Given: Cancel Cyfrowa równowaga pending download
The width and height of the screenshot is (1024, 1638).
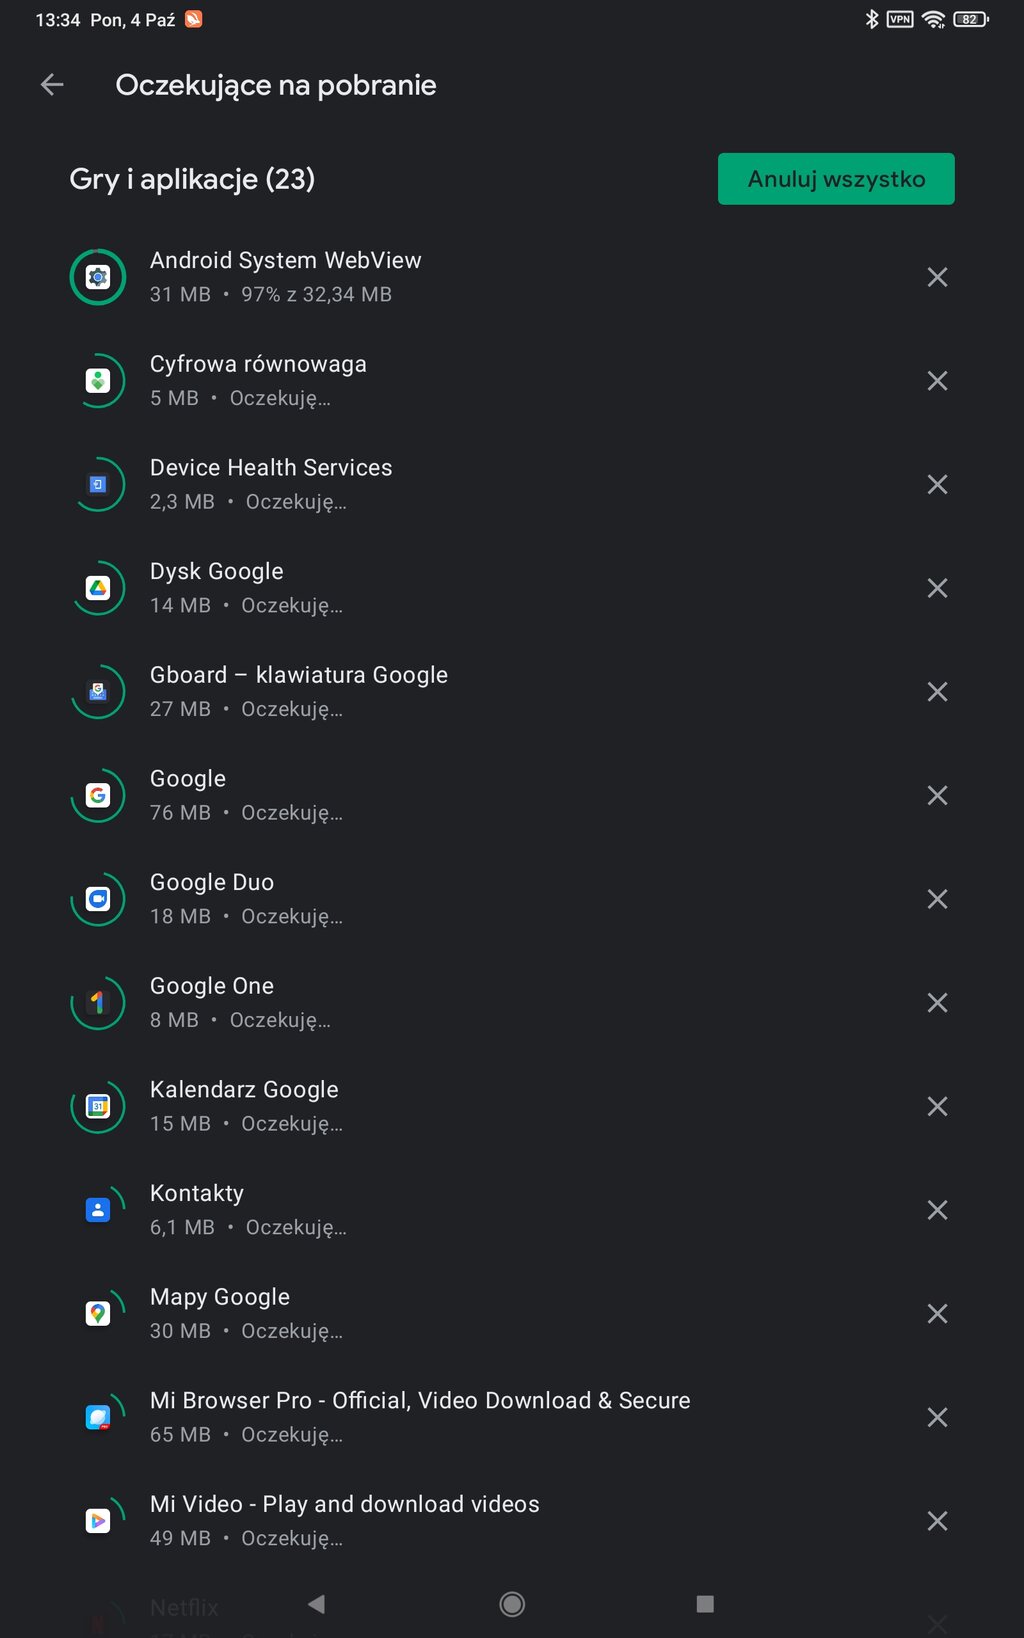Looking at the screenshot, I should [937, 381].
